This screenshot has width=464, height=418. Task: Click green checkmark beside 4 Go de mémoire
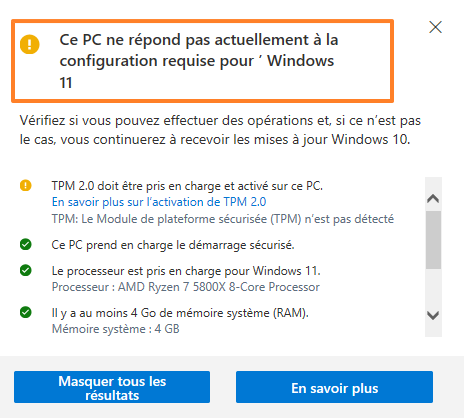26,312
